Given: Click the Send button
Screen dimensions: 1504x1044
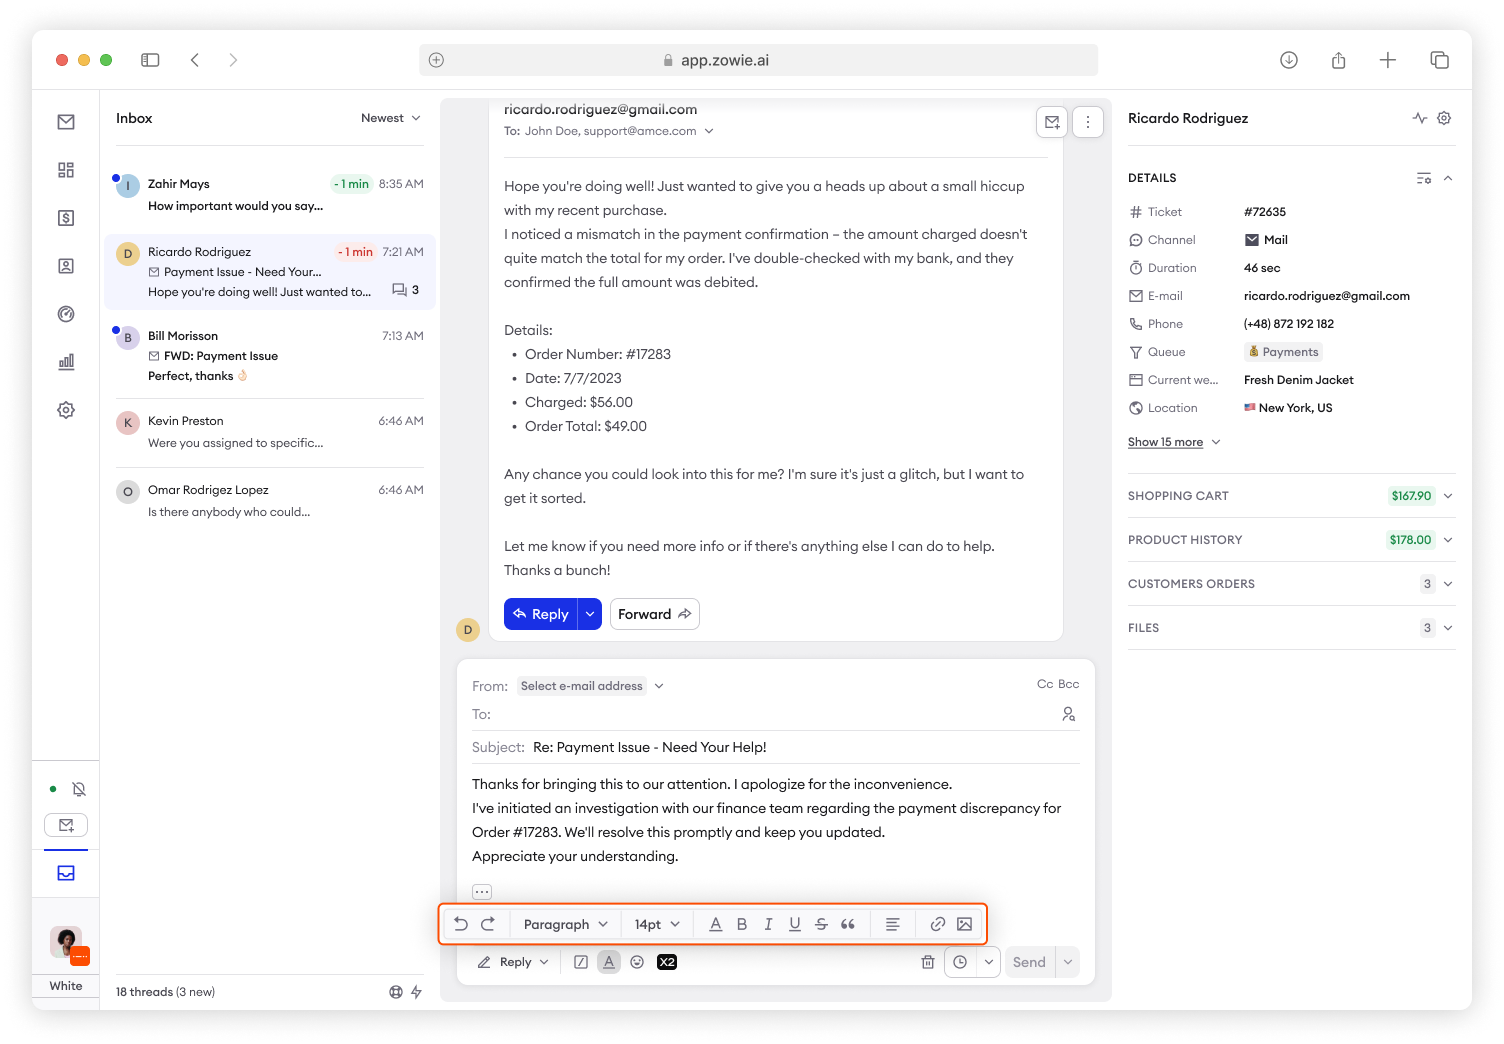Looking at the screenshot, I should [1029, 962].
